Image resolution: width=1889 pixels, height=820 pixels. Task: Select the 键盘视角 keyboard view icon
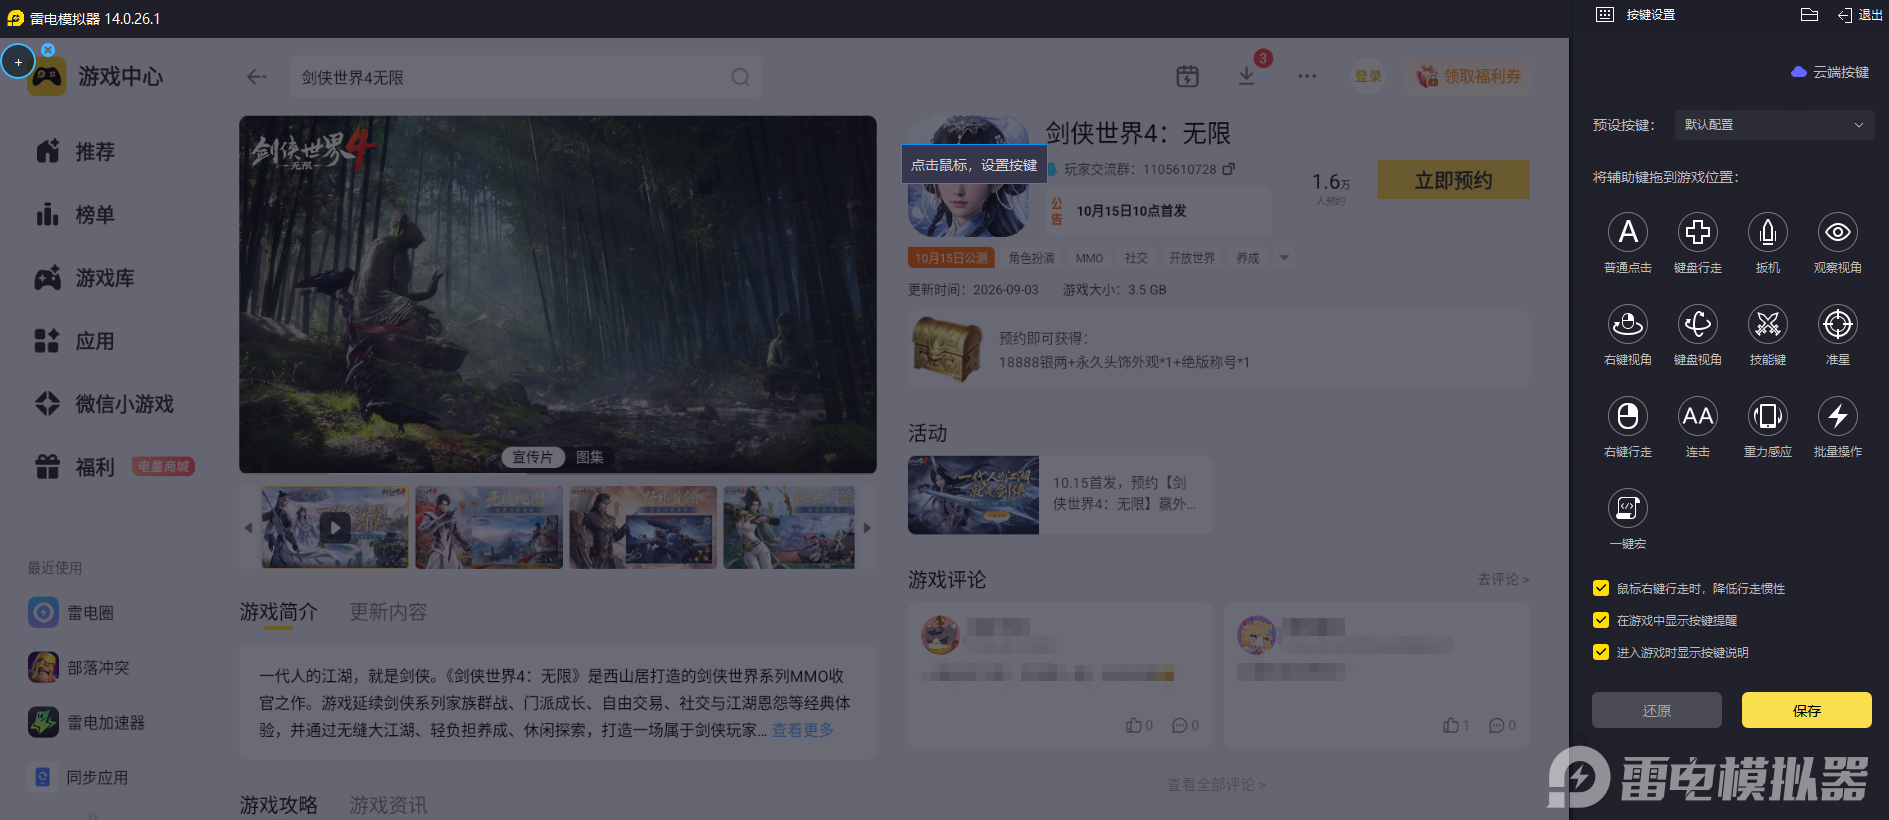click(1698, 324)
